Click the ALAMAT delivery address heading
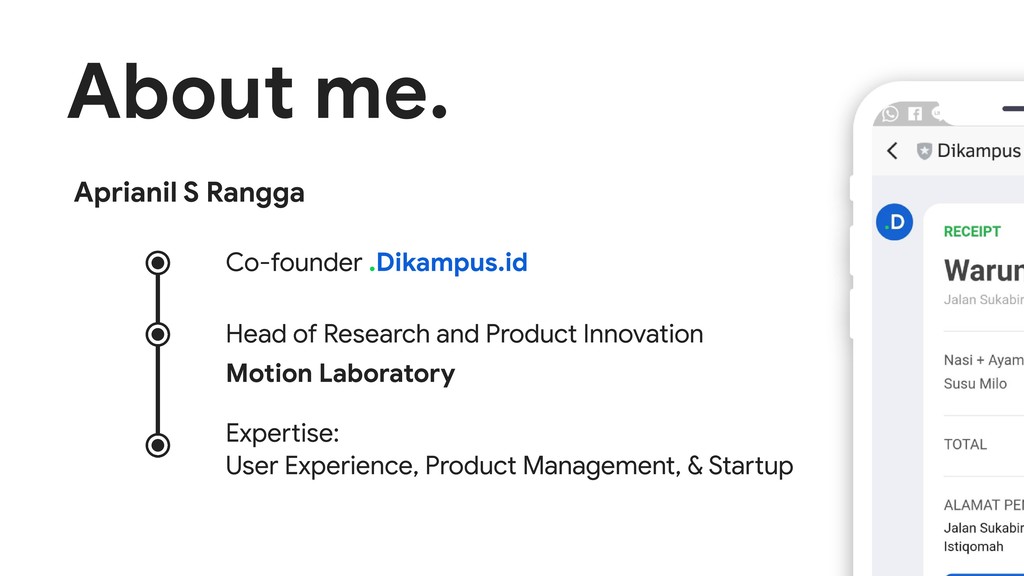This screenshot has height=576, width=1024. (x=984, y=505)
